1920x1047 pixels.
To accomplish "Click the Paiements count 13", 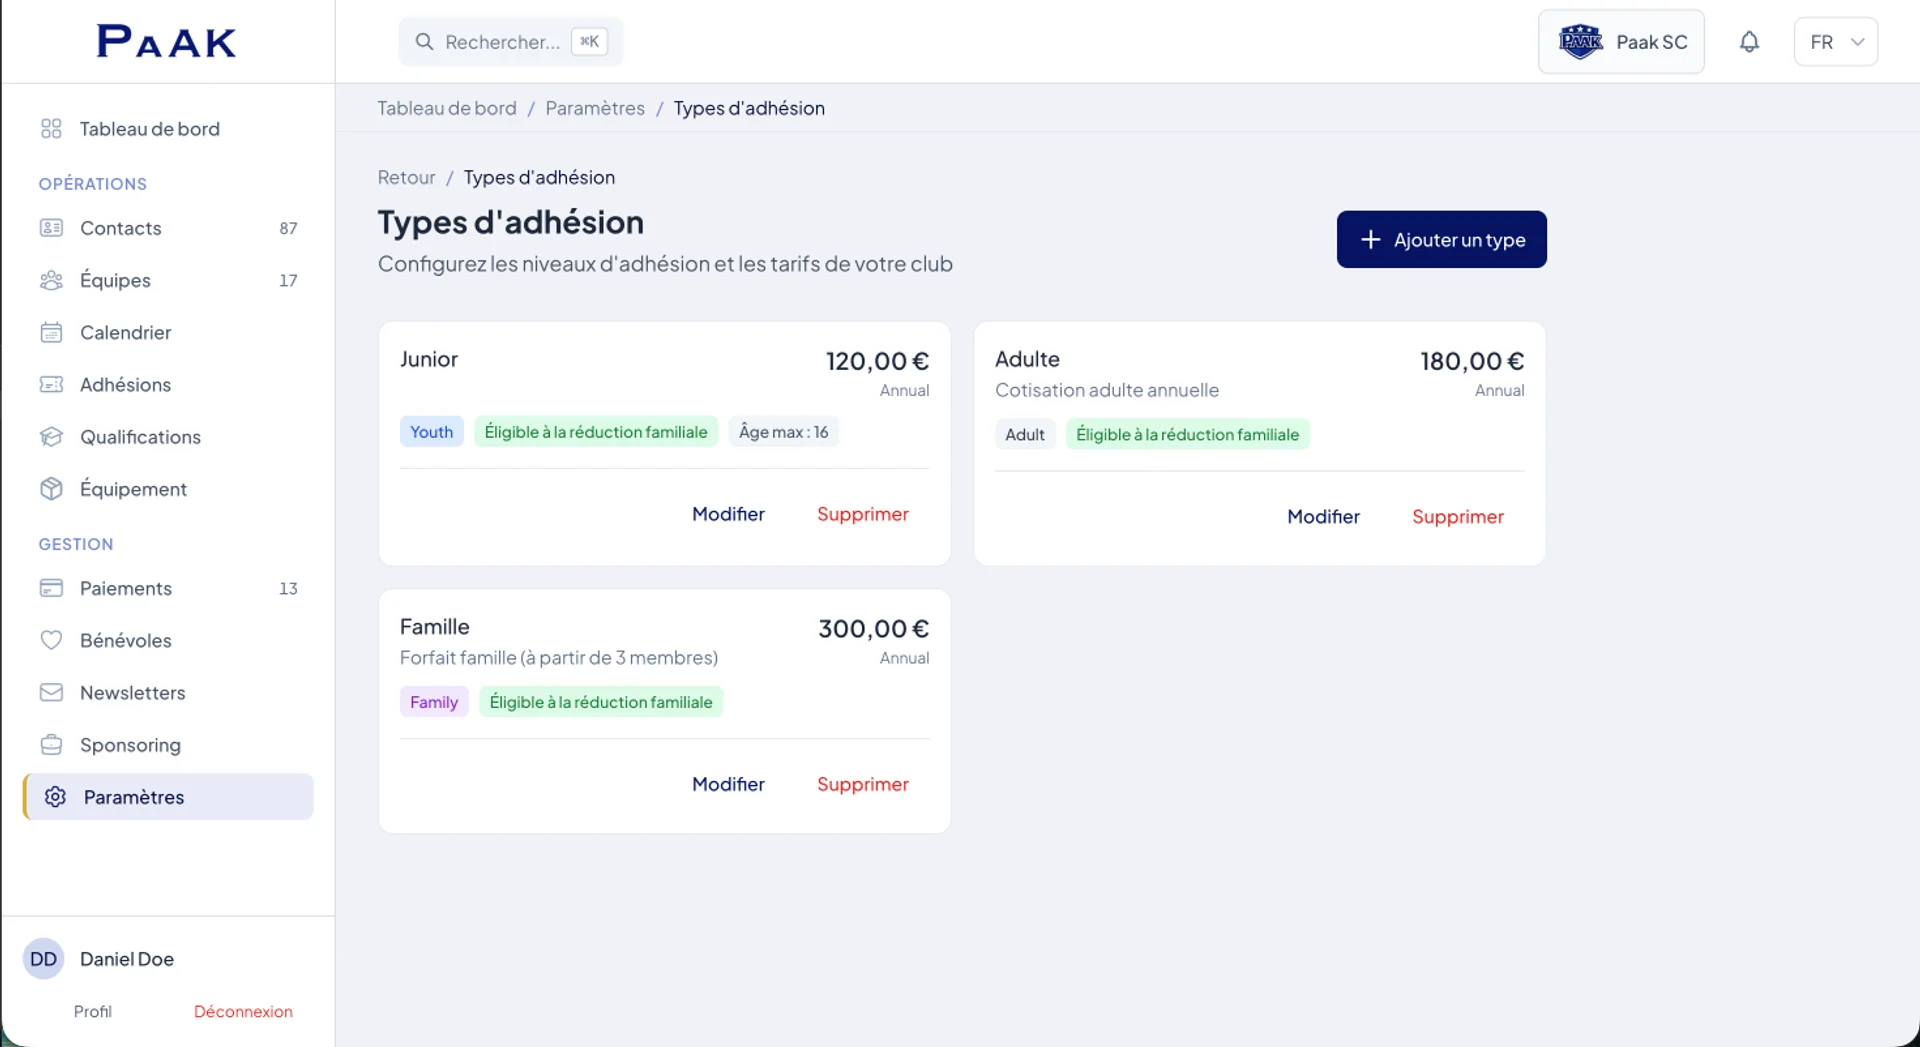I will coord(288,588).
